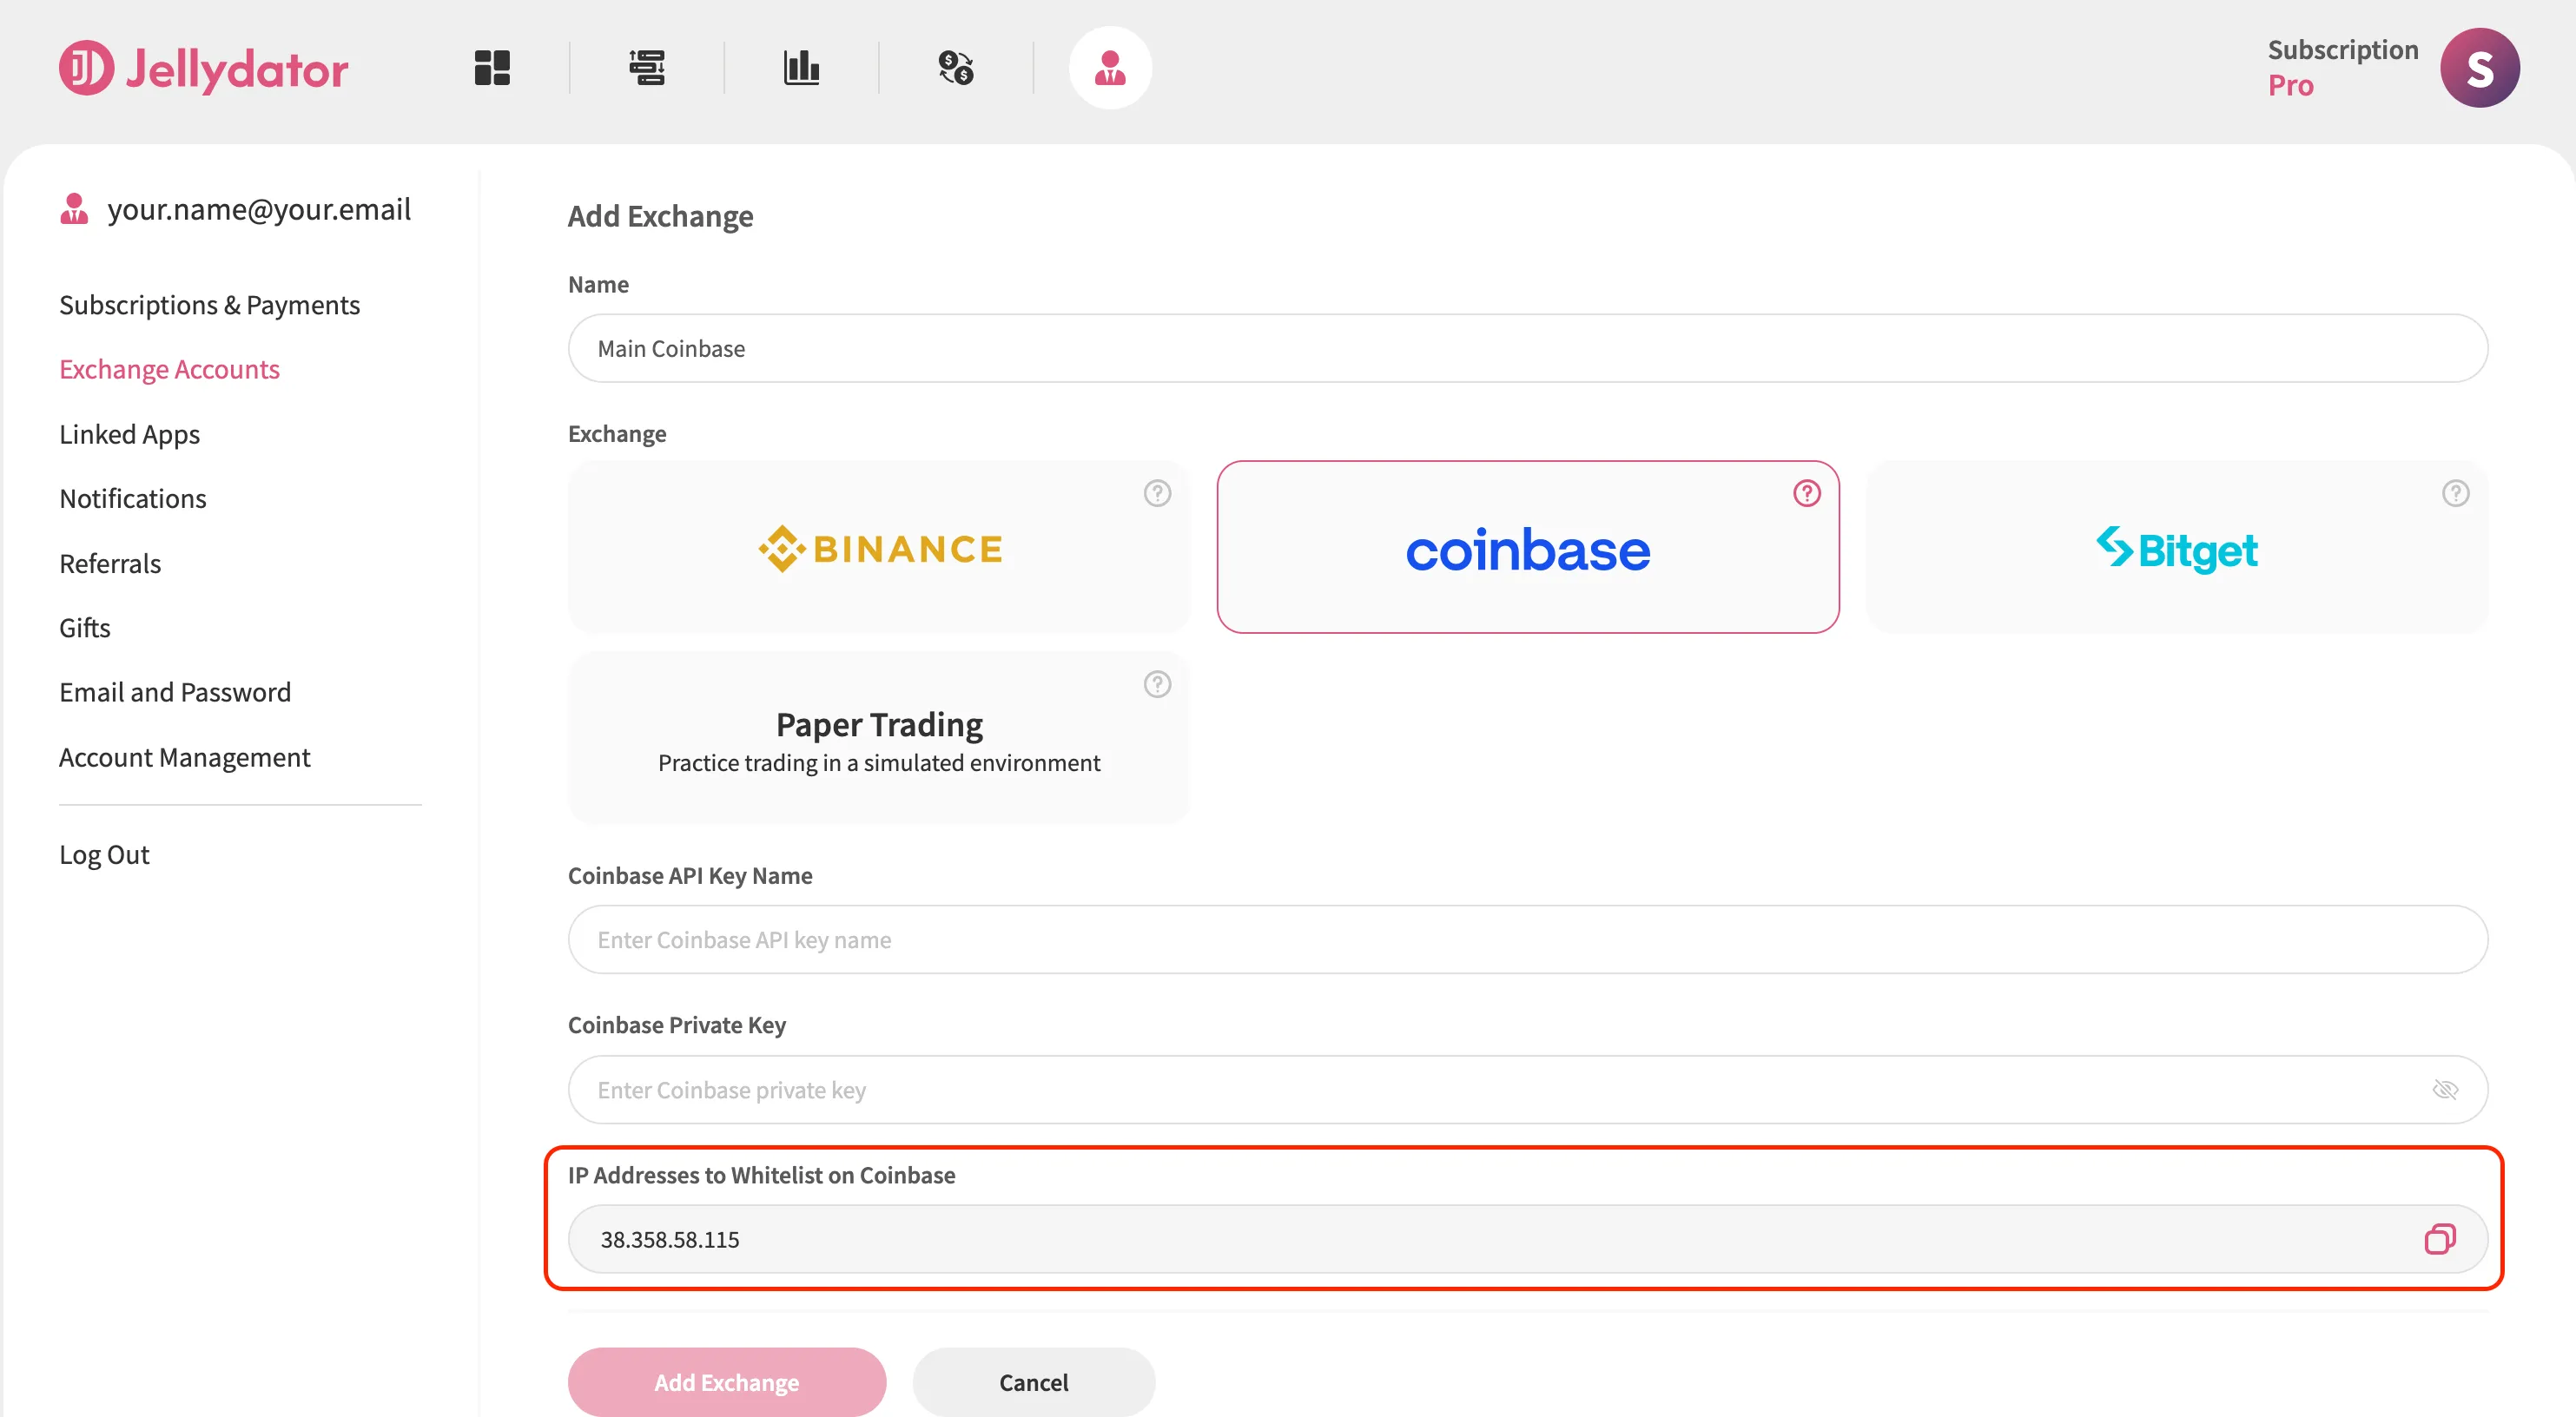
Task: Copy the whitelist IP address
Action: [x=2440, y=1239]
